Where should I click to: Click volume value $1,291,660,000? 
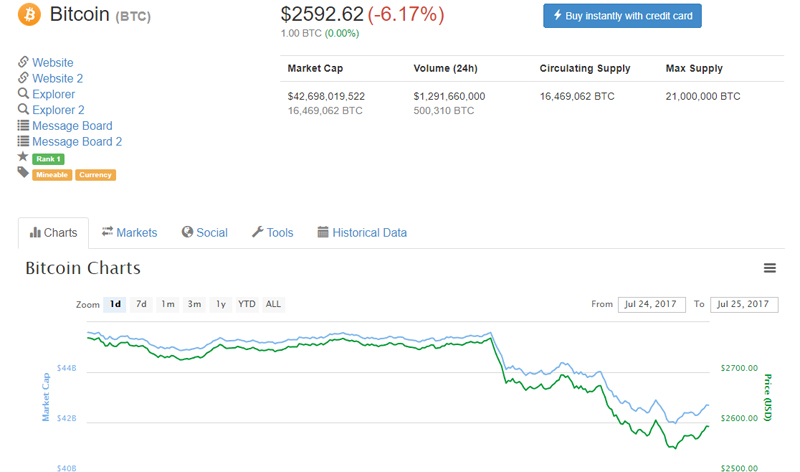tap(449, 96)
